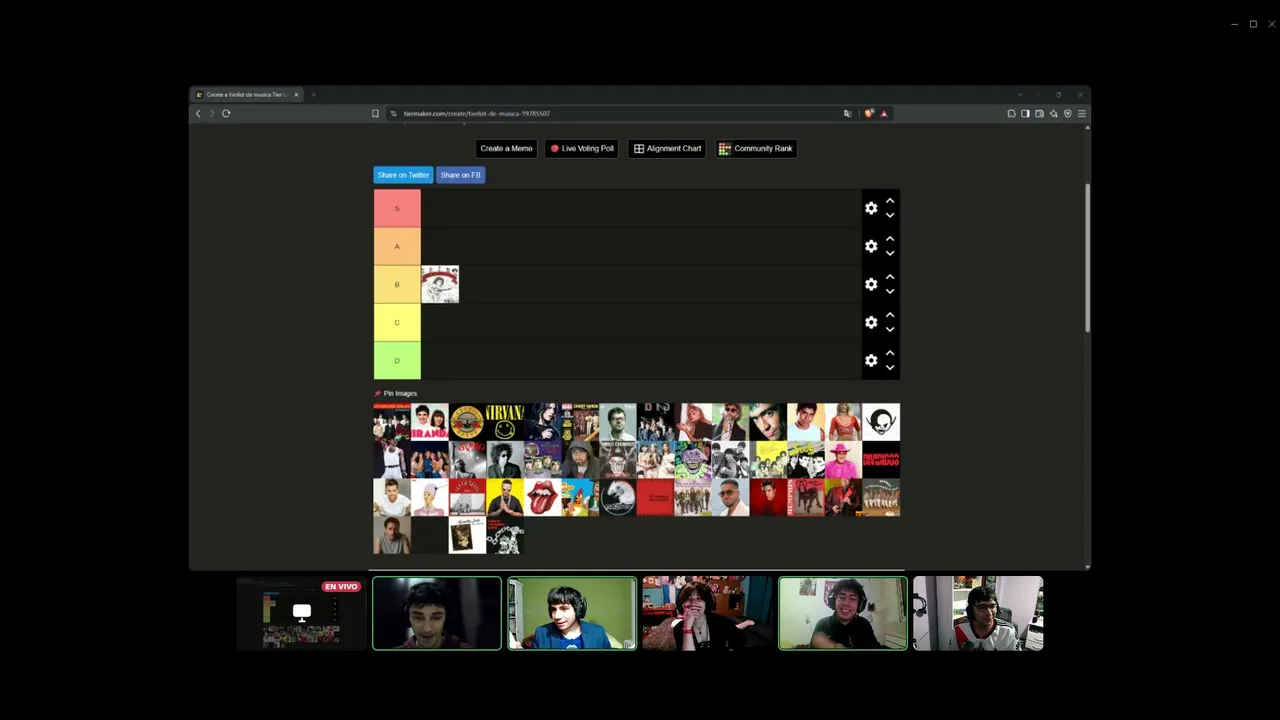Screen dimensions: 1280x720
Task: Move the A tier row up with its arrow
Action: [889, 239]
